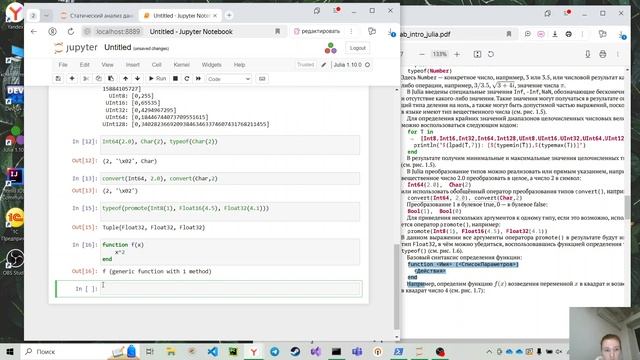
Task: Insert a cell below with plus icon
Action: coord(72,78)
